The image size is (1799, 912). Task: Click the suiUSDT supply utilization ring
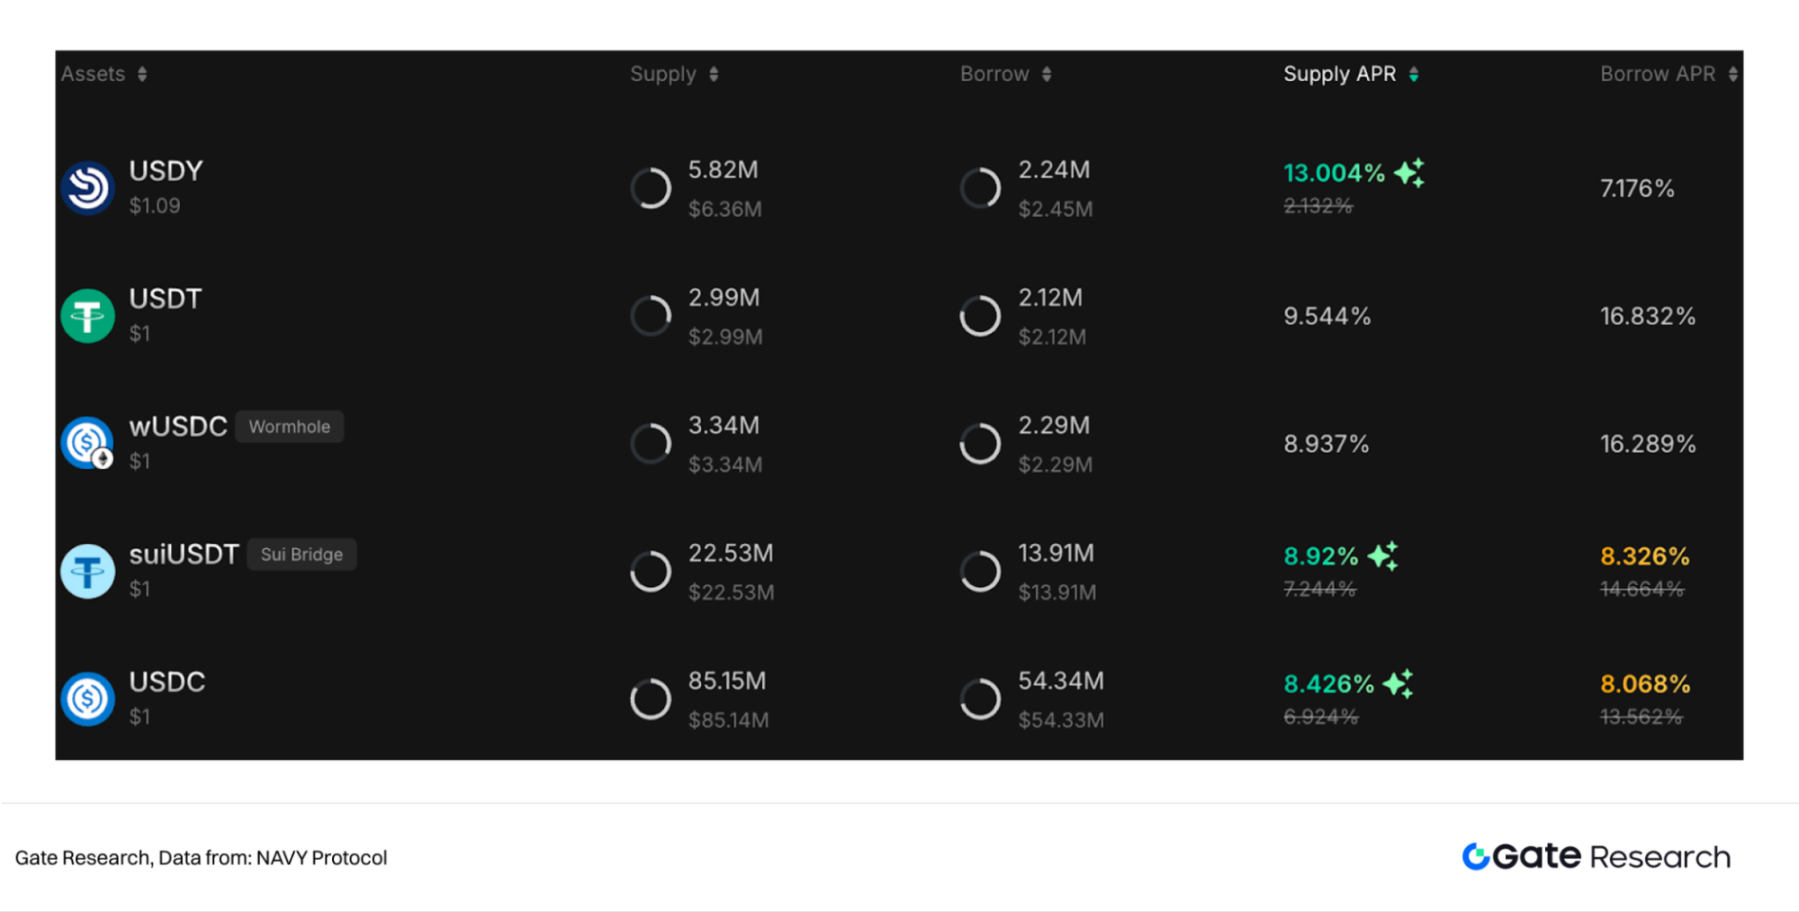click(x=651, y=571)
